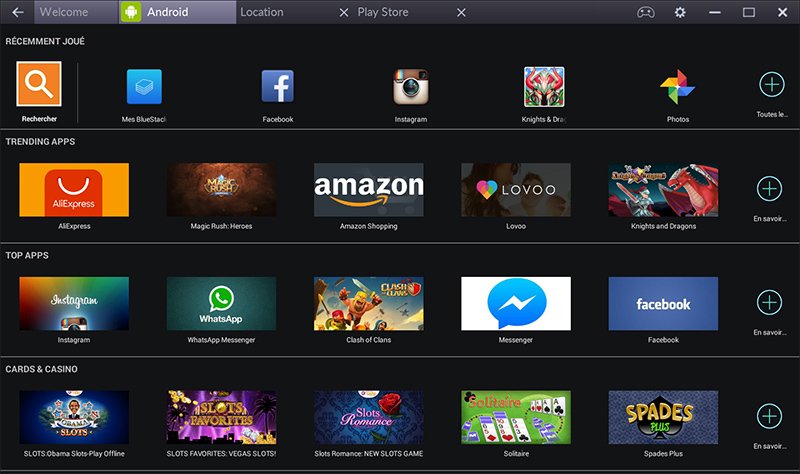This screenshot has width=800, height=474.
Task: Open the Photos pinwheel app
Action: pyautogui.click(x=678, y=86)
